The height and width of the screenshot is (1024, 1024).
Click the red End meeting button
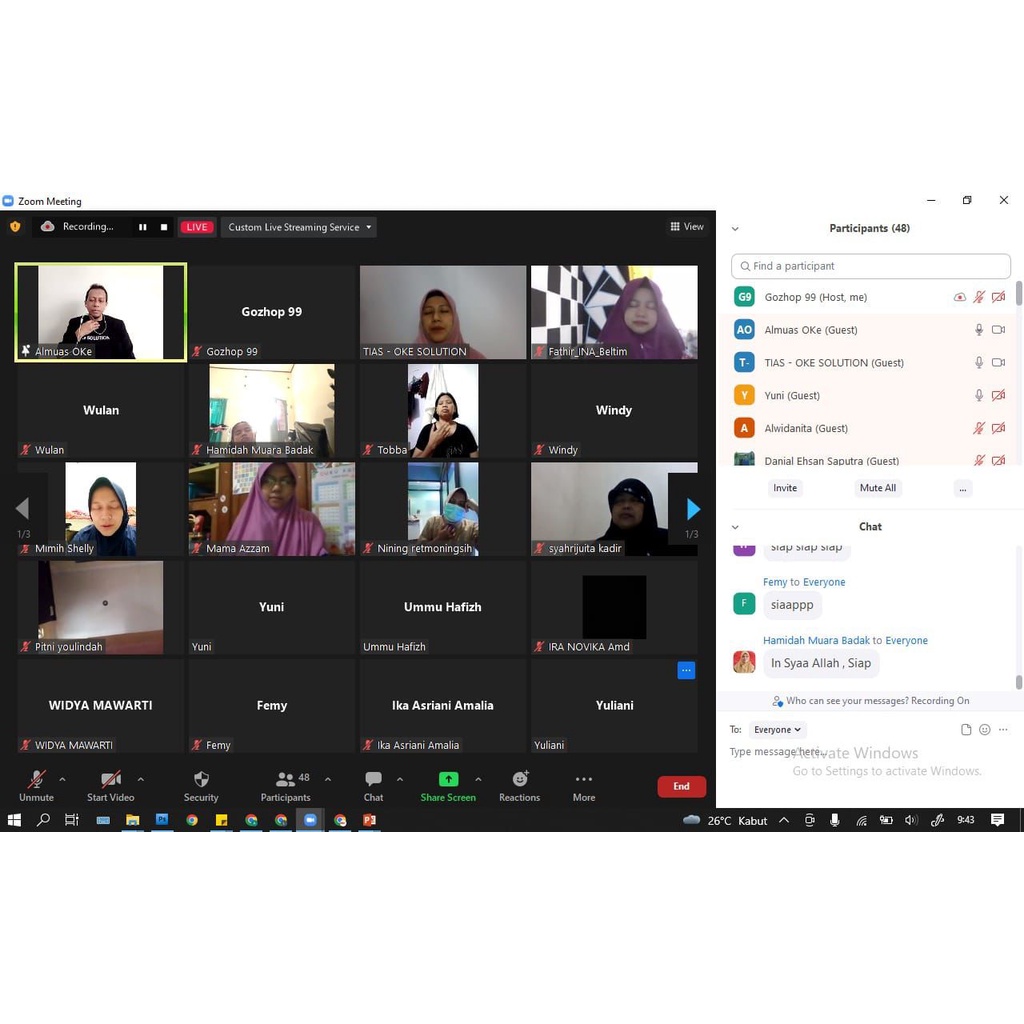[x=681, y=786]
